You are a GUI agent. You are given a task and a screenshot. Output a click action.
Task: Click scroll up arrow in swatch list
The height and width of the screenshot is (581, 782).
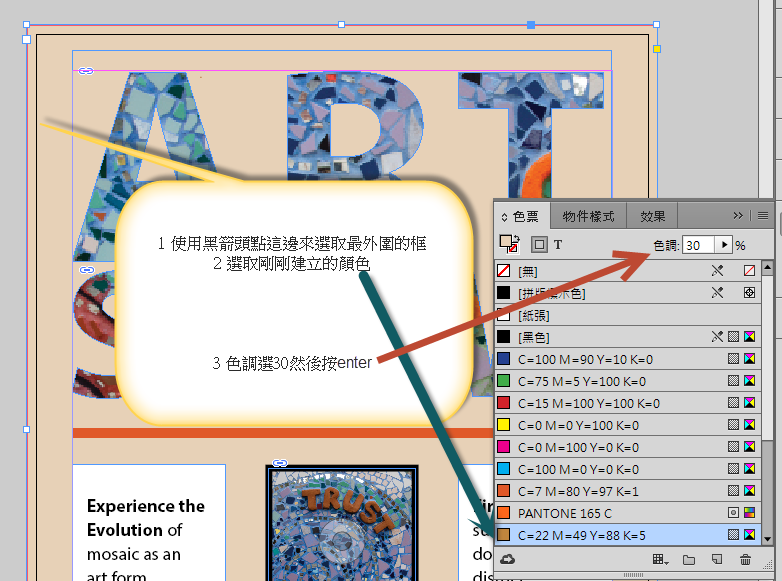767,268
